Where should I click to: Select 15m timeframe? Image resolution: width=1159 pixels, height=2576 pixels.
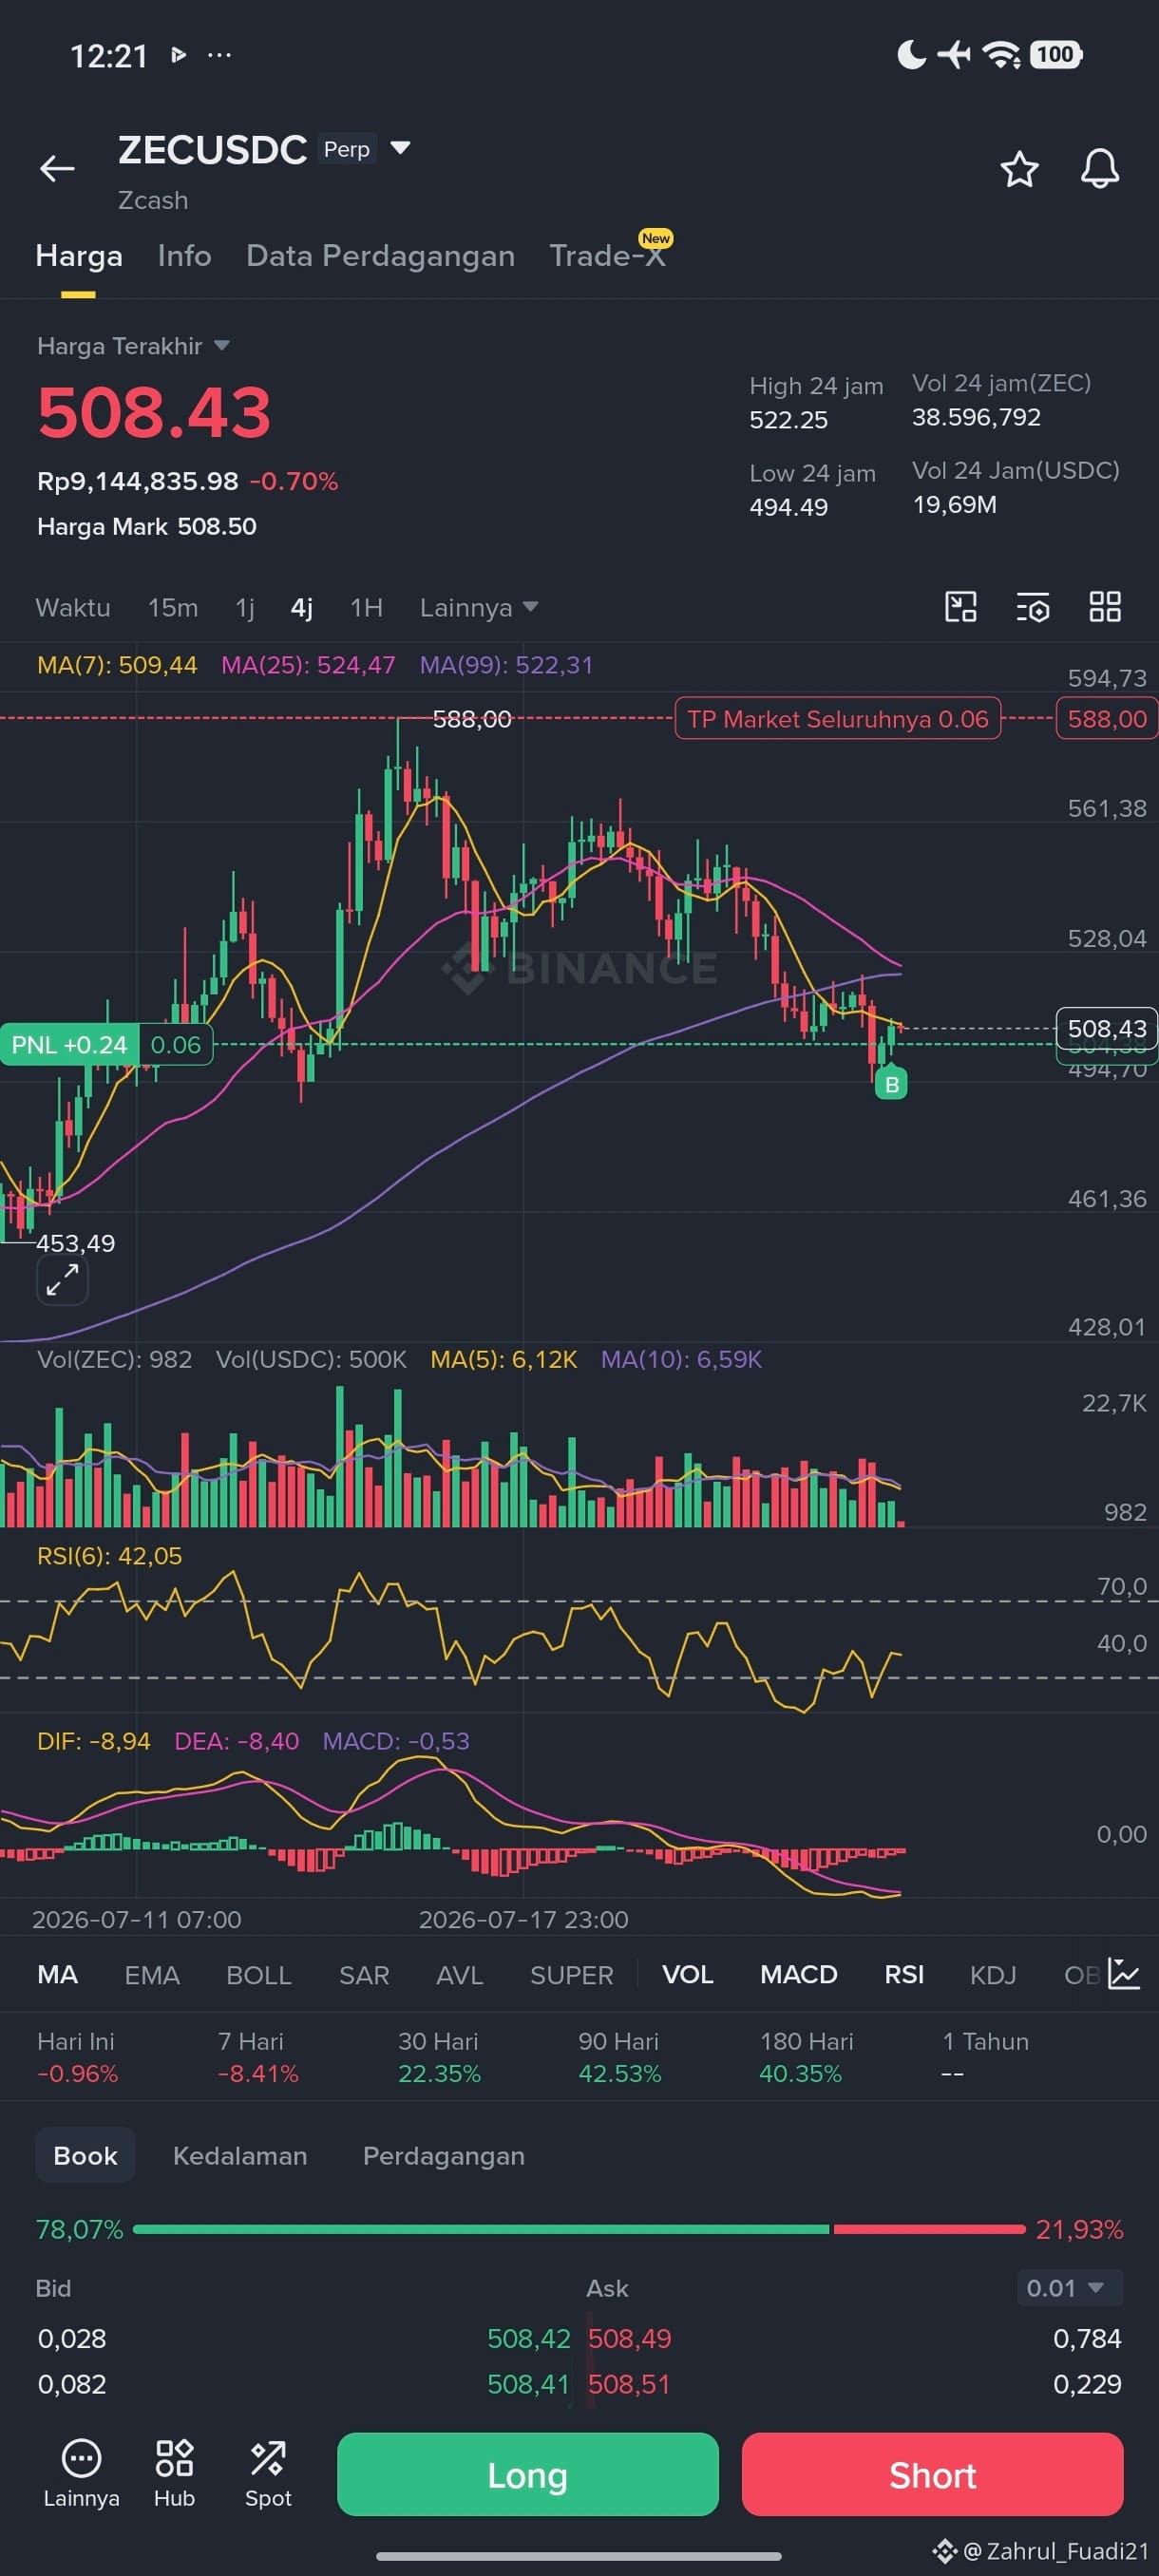click(x=173, y=607)
